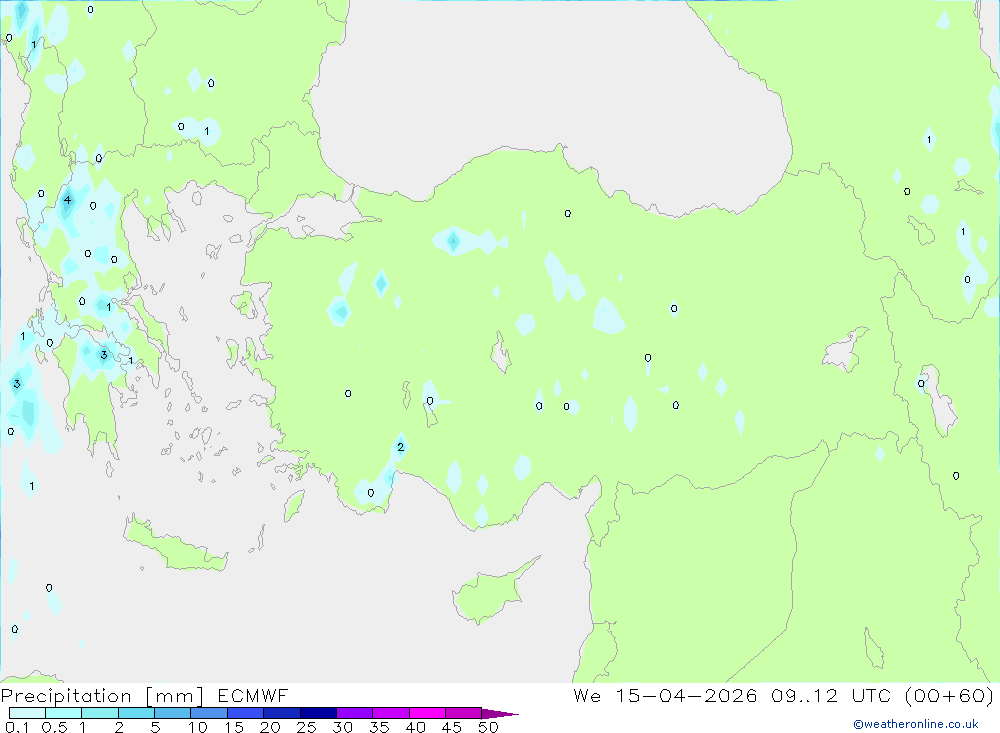This screenshot has height=733, width=1000.
Task: Select the 45–50 mm legend swatch
Action: [x=463, y=713]
